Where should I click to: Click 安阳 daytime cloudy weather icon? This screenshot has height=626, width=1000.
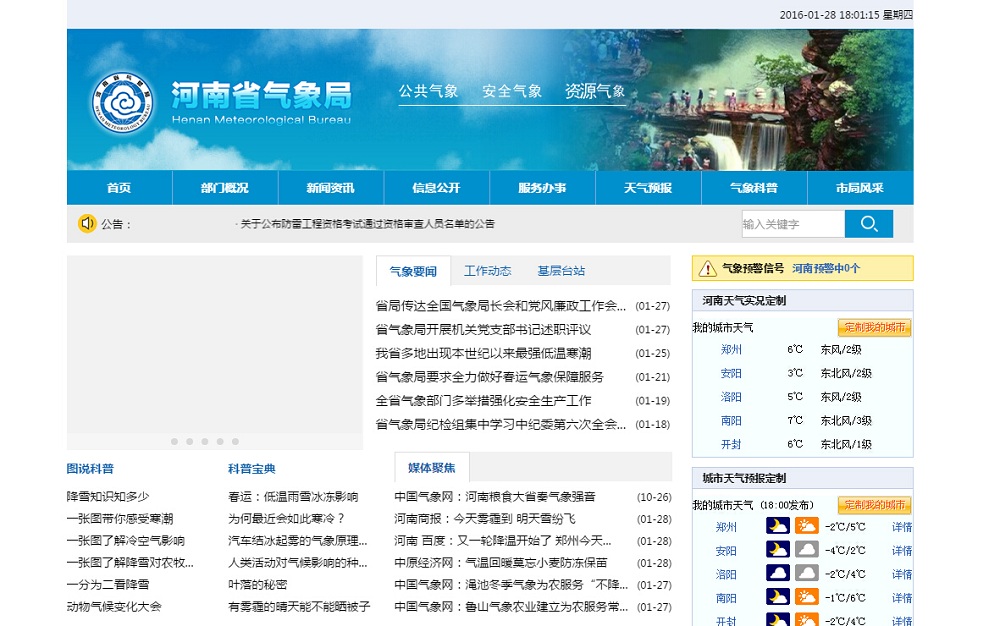[x=806, y=550]
